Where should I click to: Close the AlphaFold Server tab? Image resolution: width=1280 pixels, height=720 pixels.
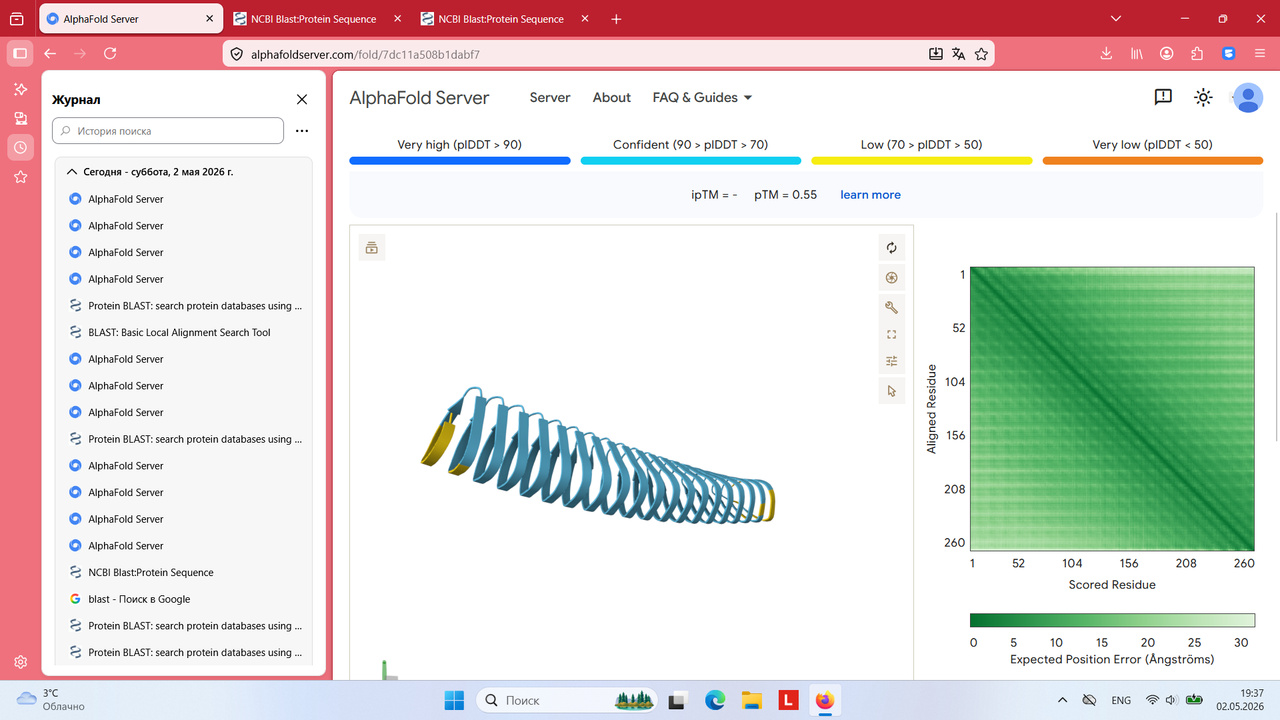[x=209, y=19]
